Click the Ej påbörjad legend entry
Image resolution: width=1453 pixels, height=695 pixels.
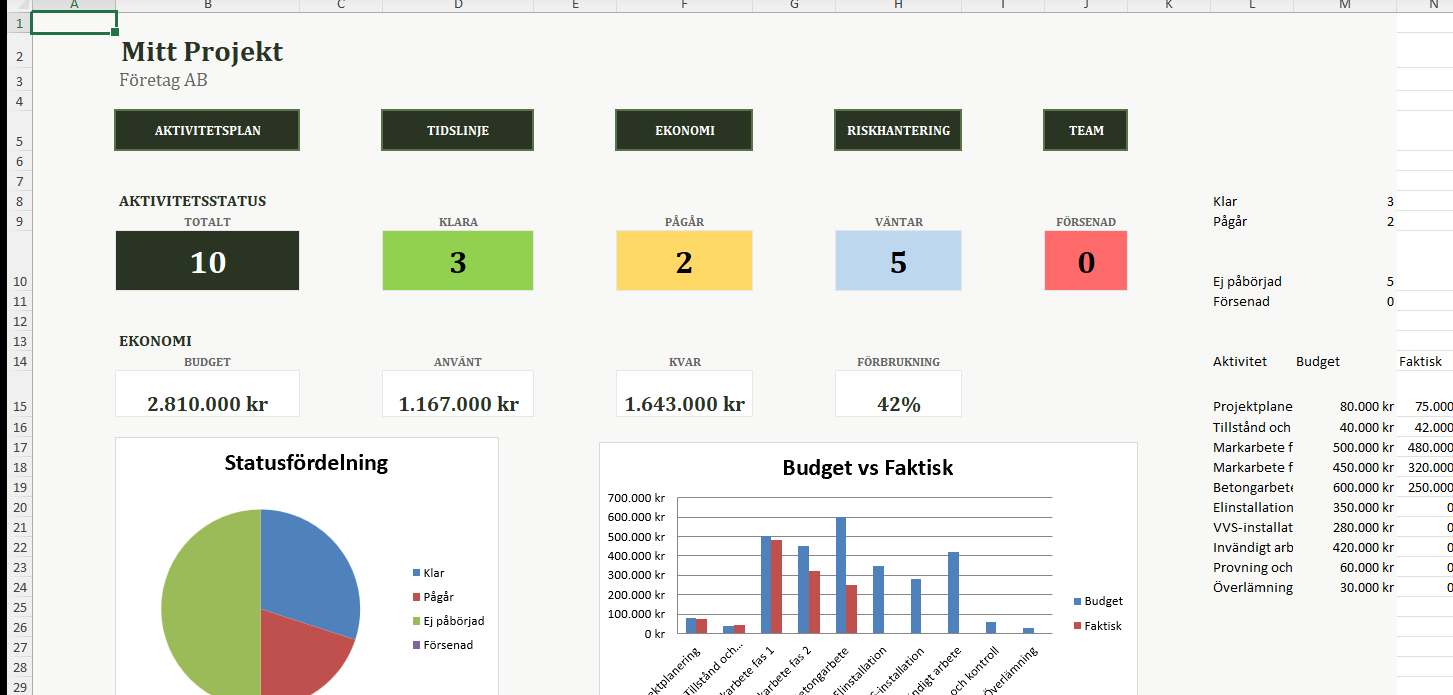coord(448,621)
